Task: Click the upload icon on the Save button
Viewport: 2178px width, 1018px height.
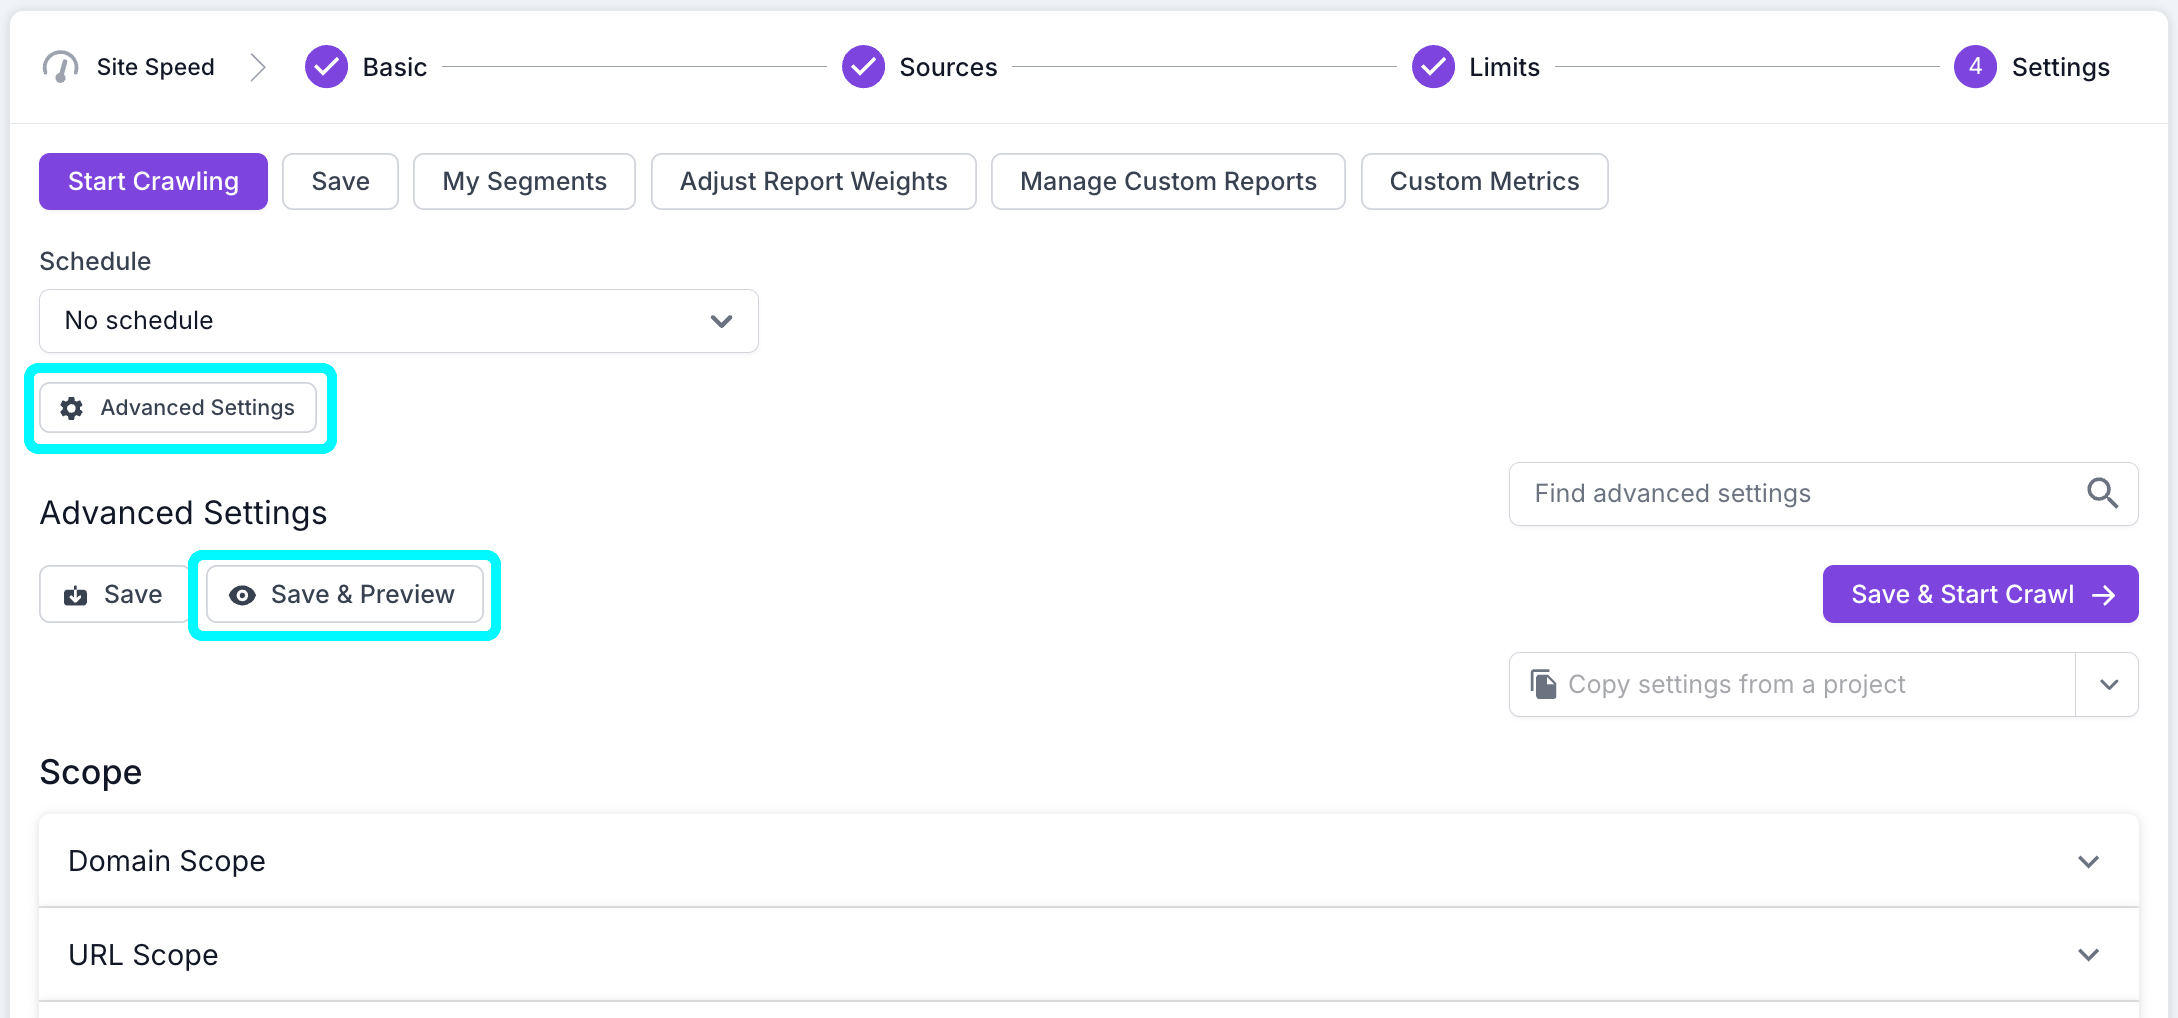Action: pyautogui.click(x=75, y=594)
